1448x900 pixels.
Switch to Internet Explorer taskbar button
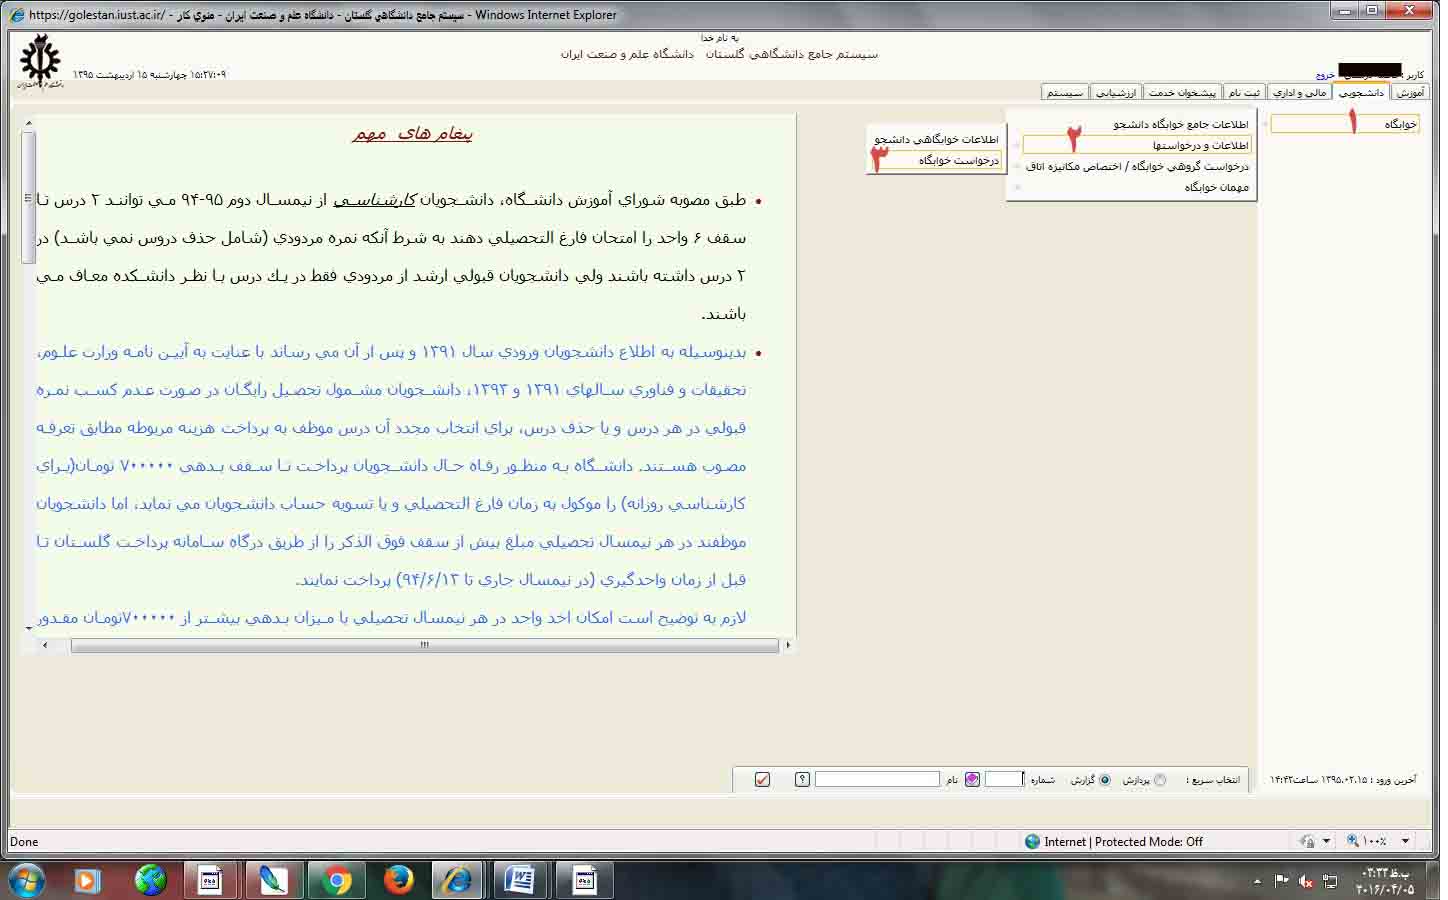(458, 880)
